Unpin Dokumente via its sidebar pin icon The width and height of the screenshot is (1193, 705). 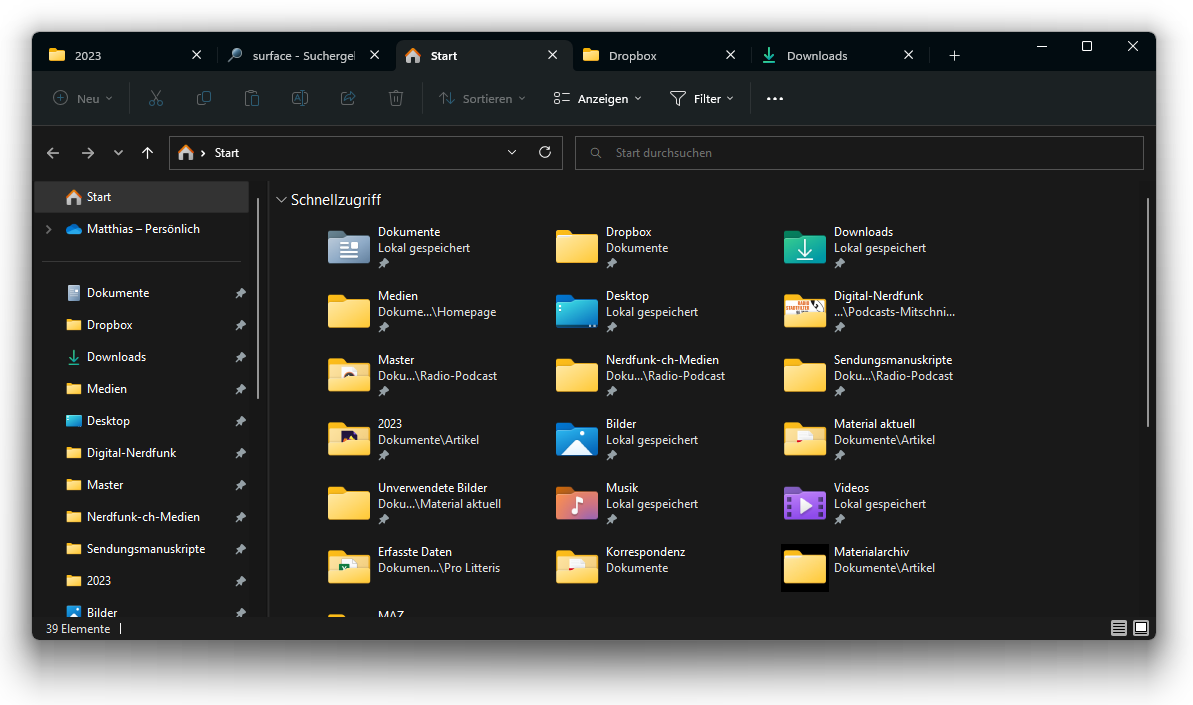[x=240, y=293]
